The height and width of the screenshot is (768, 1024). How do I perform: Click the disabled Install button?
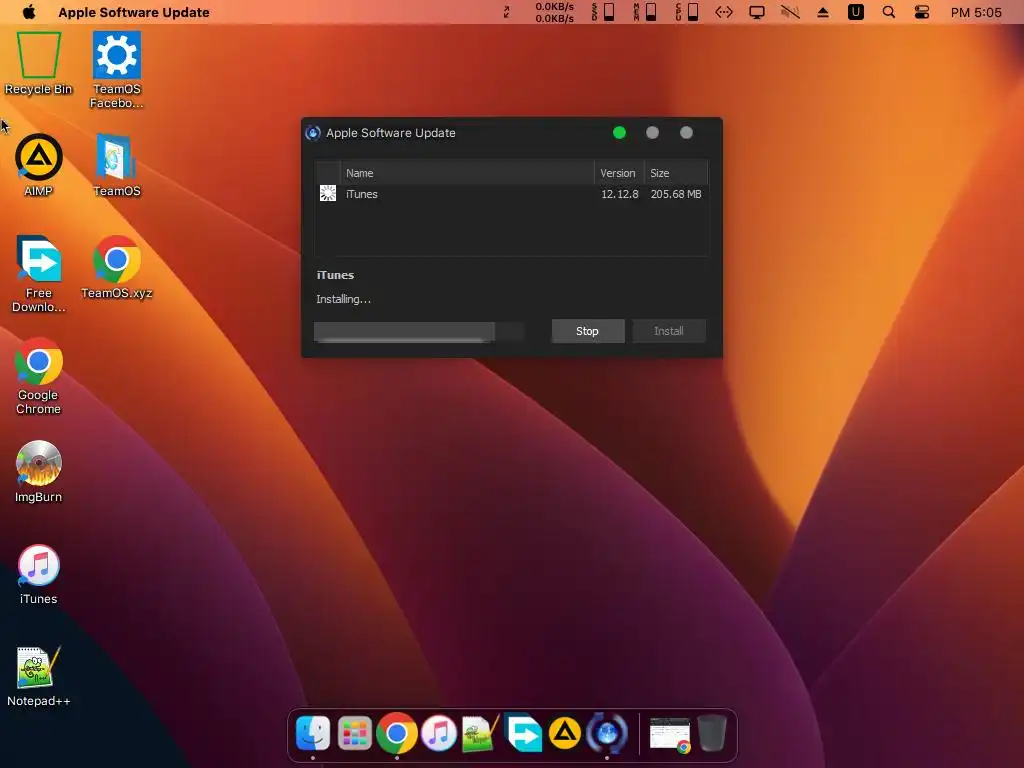click(669, 331)
